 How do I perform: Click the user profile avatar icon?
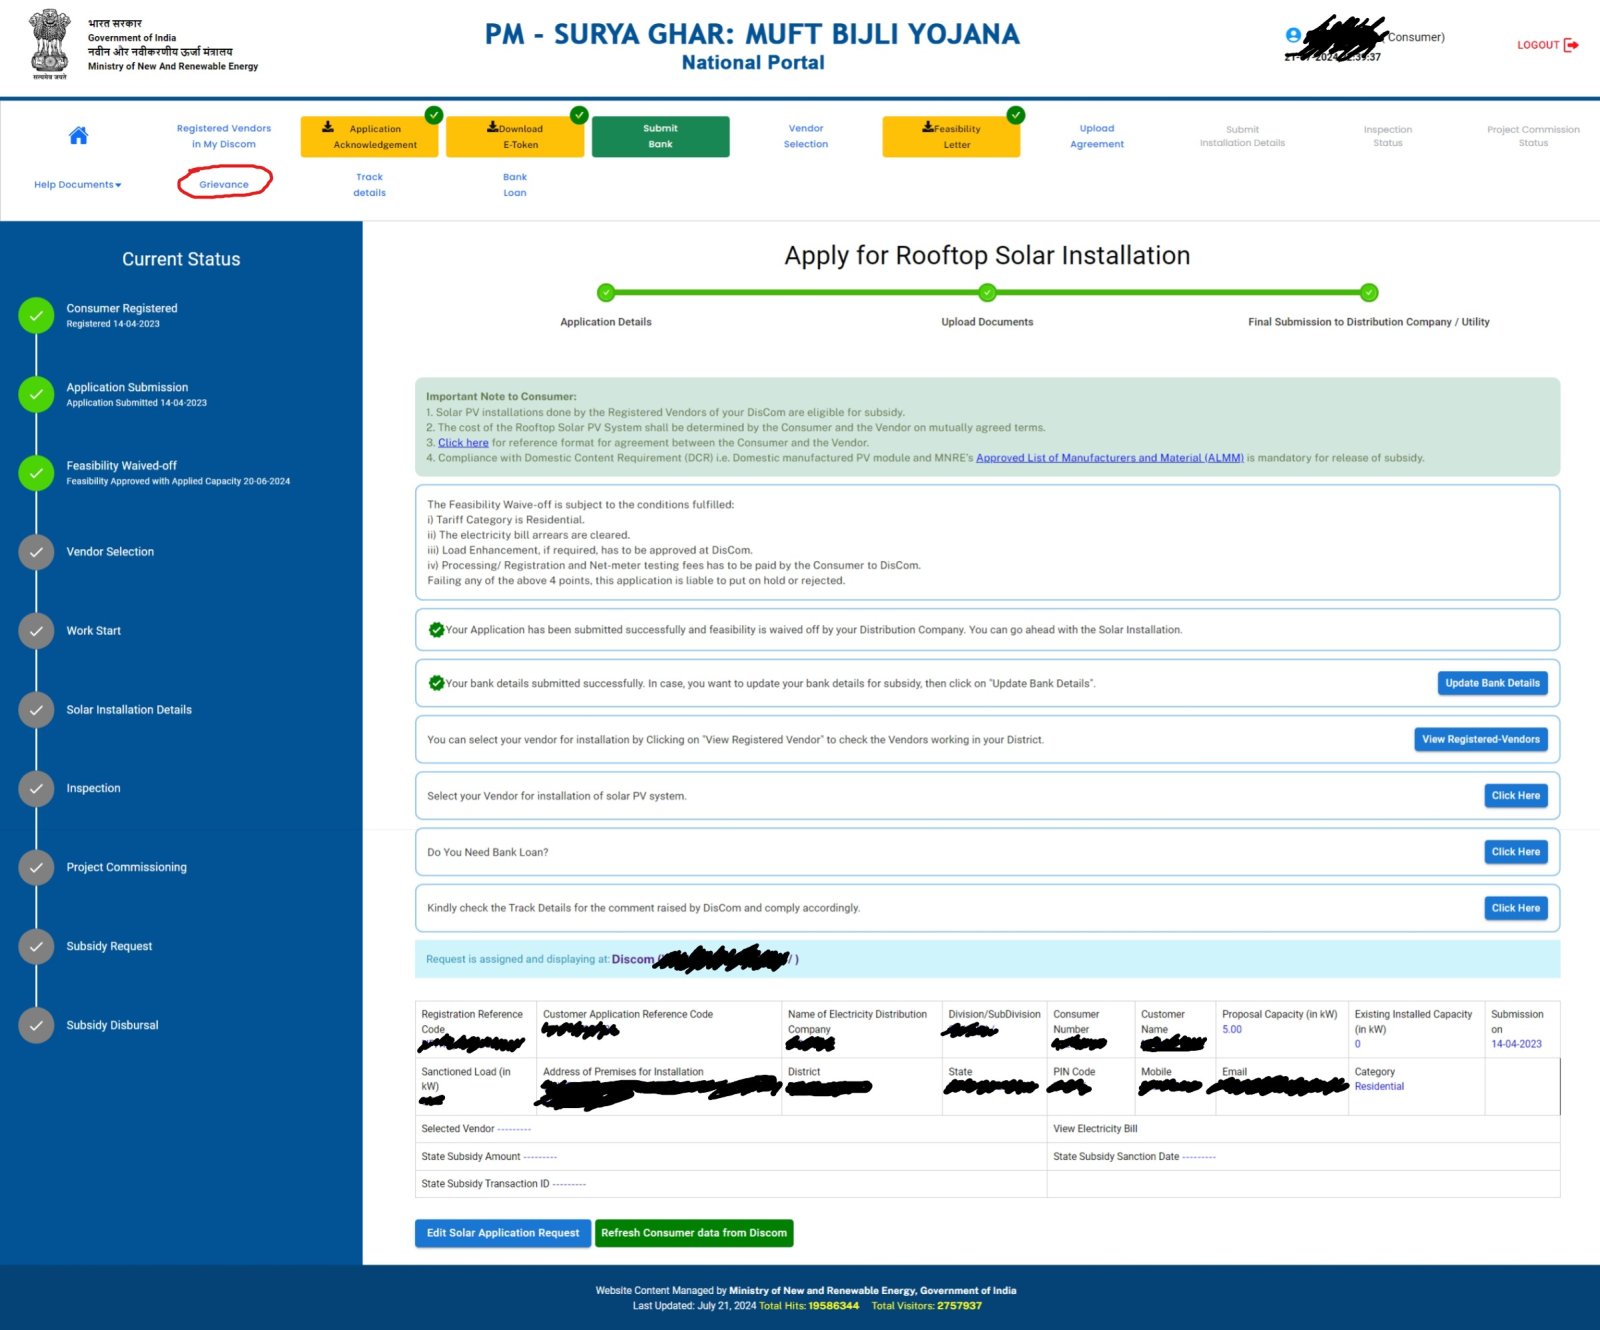(1293, 36)
